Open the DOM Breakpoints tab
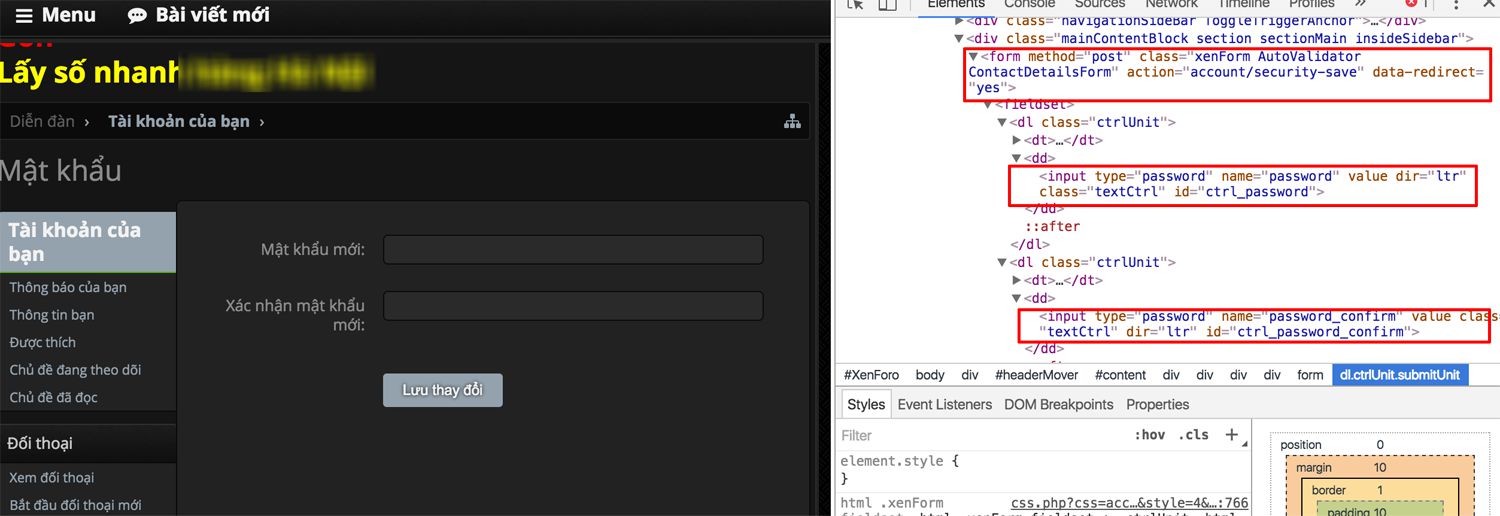 coord(1059,404)
